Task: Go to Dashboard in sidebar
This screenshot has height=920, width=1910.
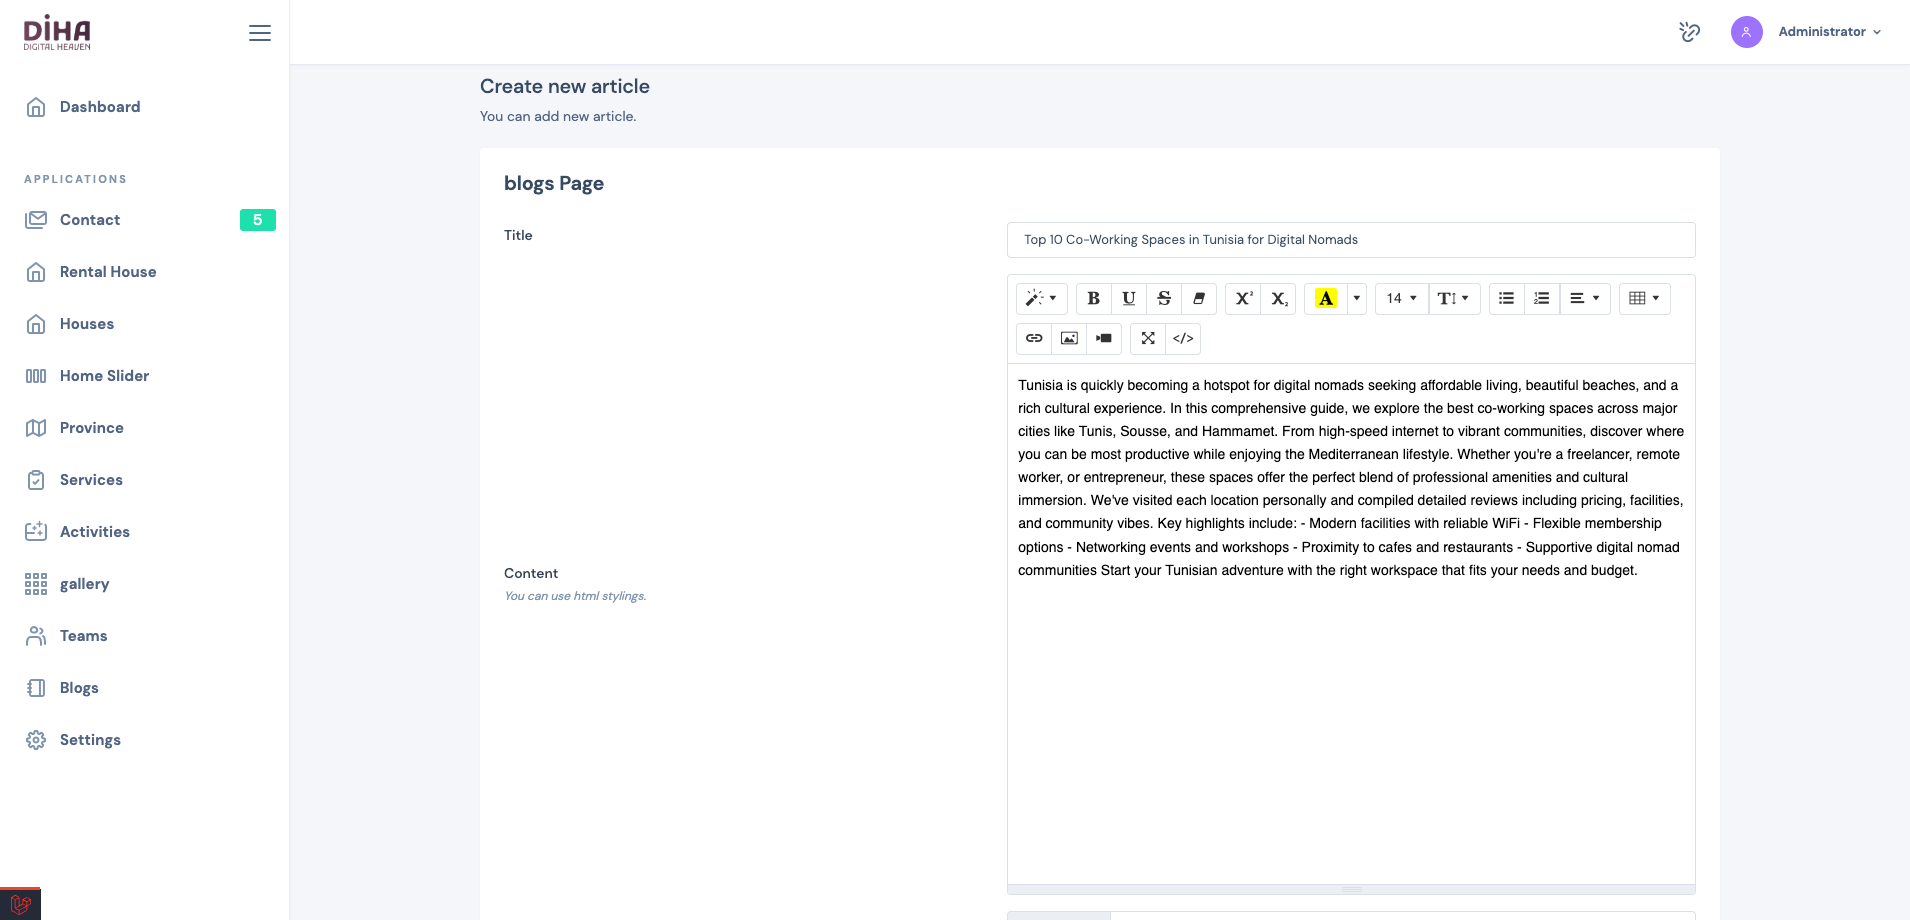Action: 145,107
